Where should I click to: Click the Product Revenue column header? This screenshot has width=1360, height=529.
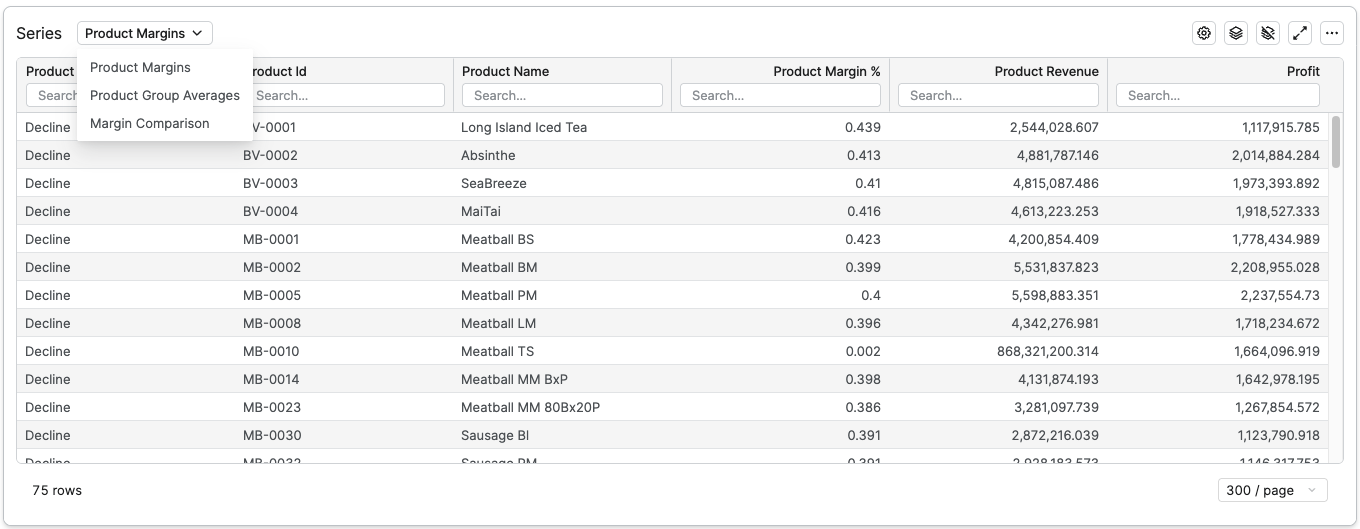(x=1046, y=71)
